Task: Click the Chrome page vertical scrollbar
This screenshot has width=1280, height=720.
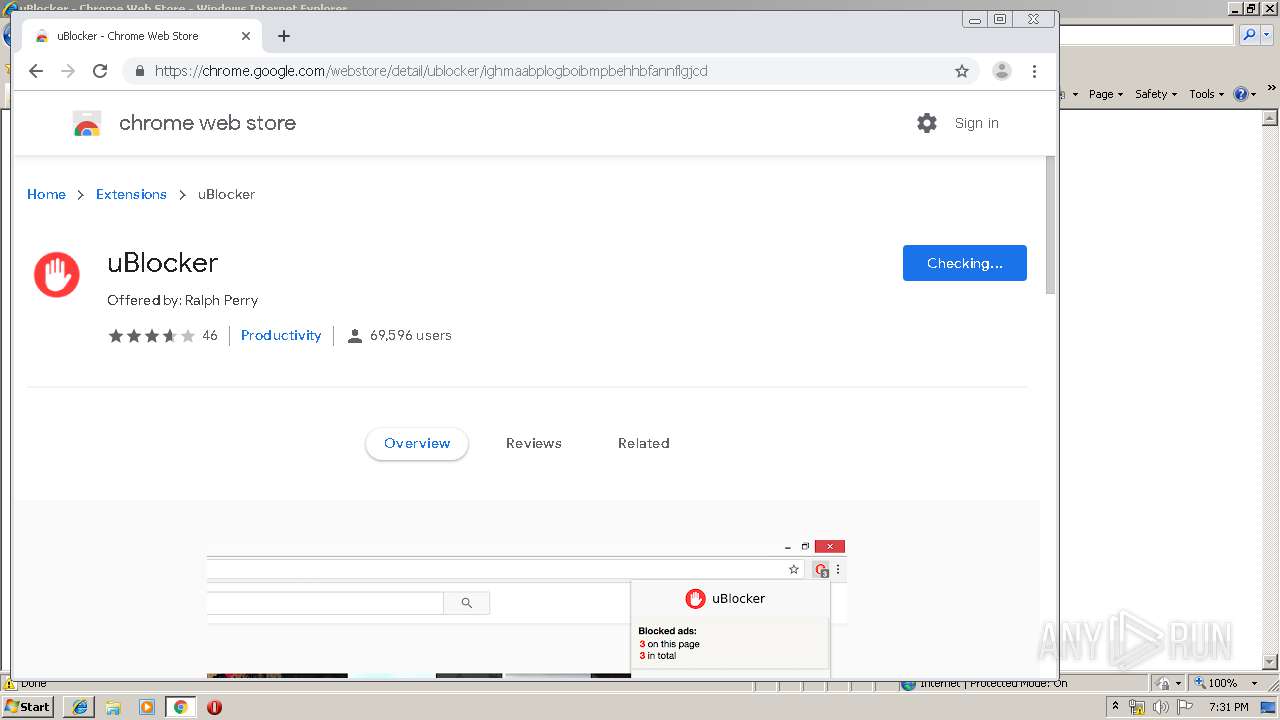Action: click(1050, 225)
